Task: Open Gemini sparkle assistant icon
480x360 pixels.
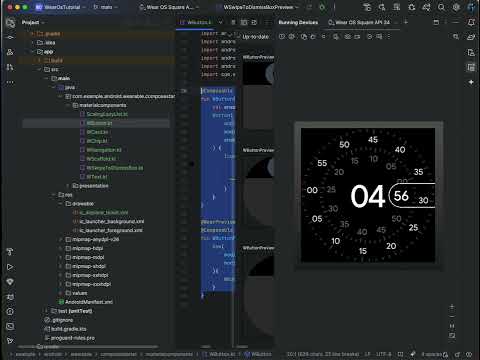Action: [x=471, y=82]
